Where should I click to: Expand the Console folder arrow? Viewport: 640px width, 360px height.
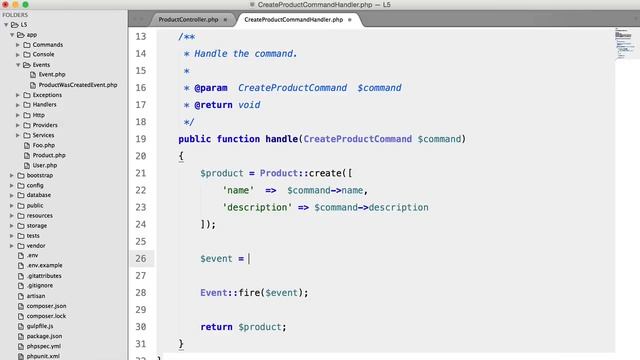point(18,55)
